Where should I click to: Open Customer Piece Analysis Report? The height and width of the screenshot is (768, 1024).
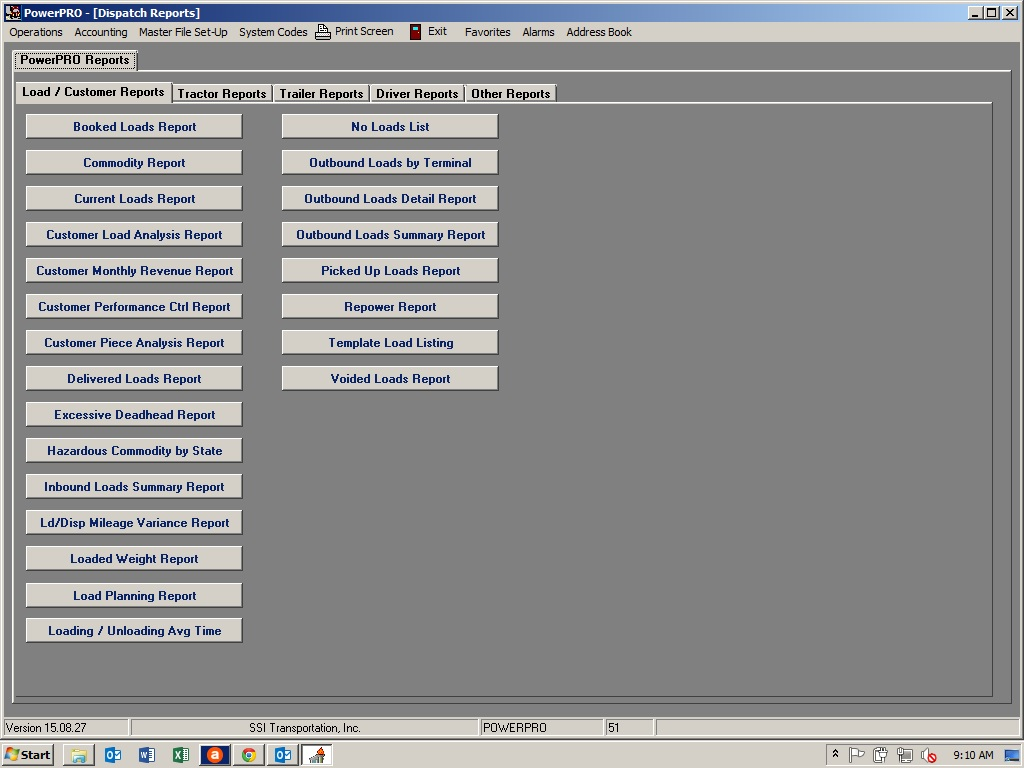click(x=135, y=342)
